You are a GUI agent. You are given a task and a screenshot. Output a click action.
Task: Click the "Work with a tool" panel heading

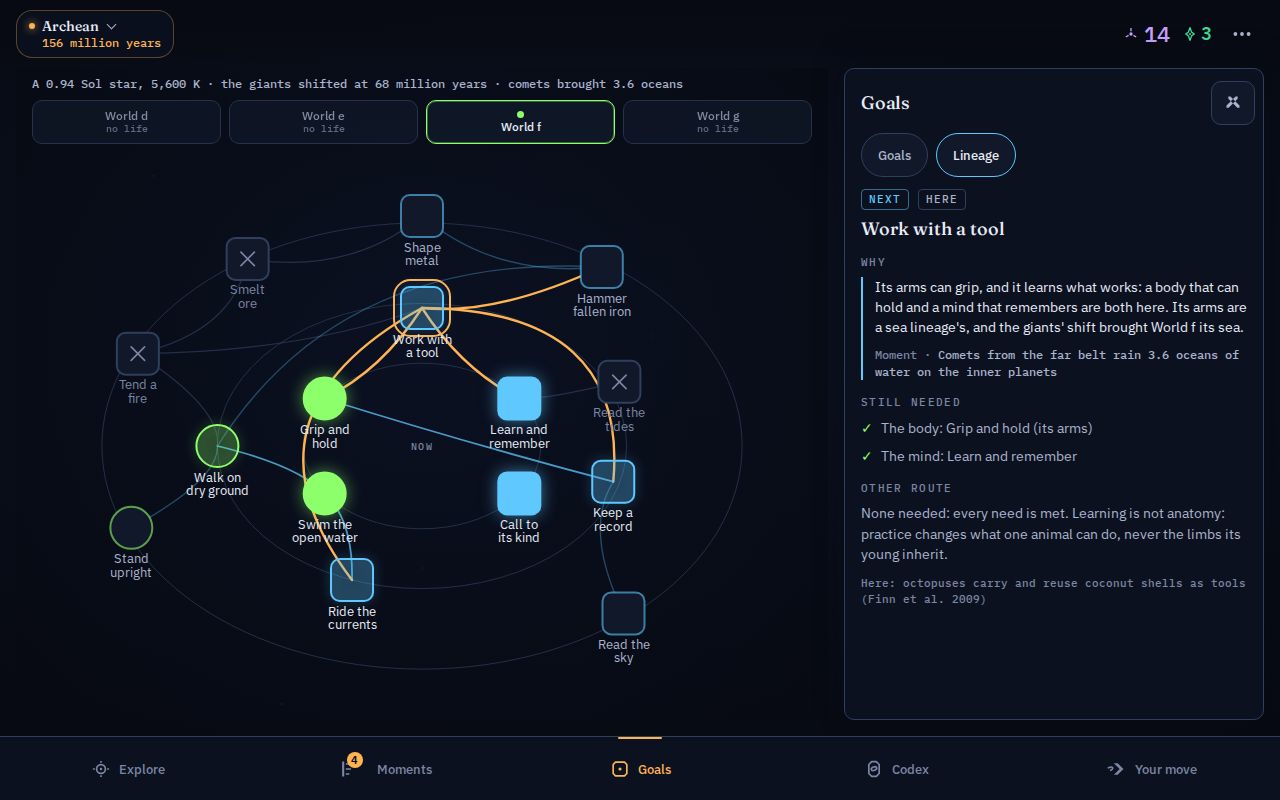point(933,229)
